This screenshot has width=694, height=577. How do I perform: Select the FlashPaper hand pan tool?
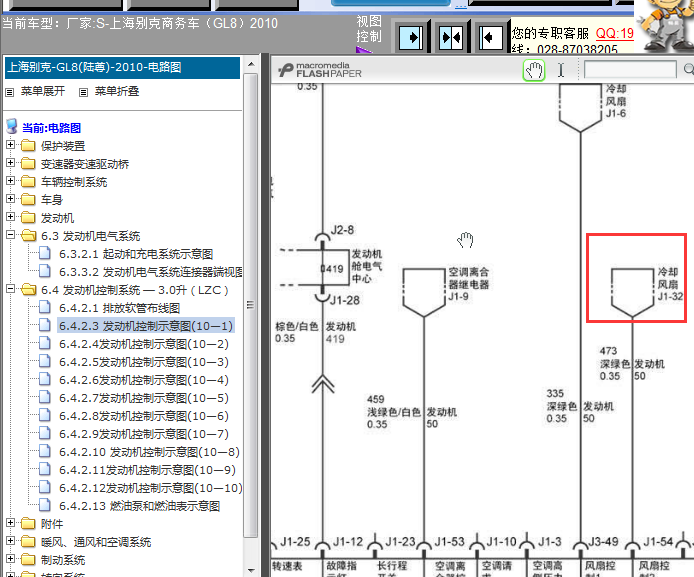[x=534, y=70]
